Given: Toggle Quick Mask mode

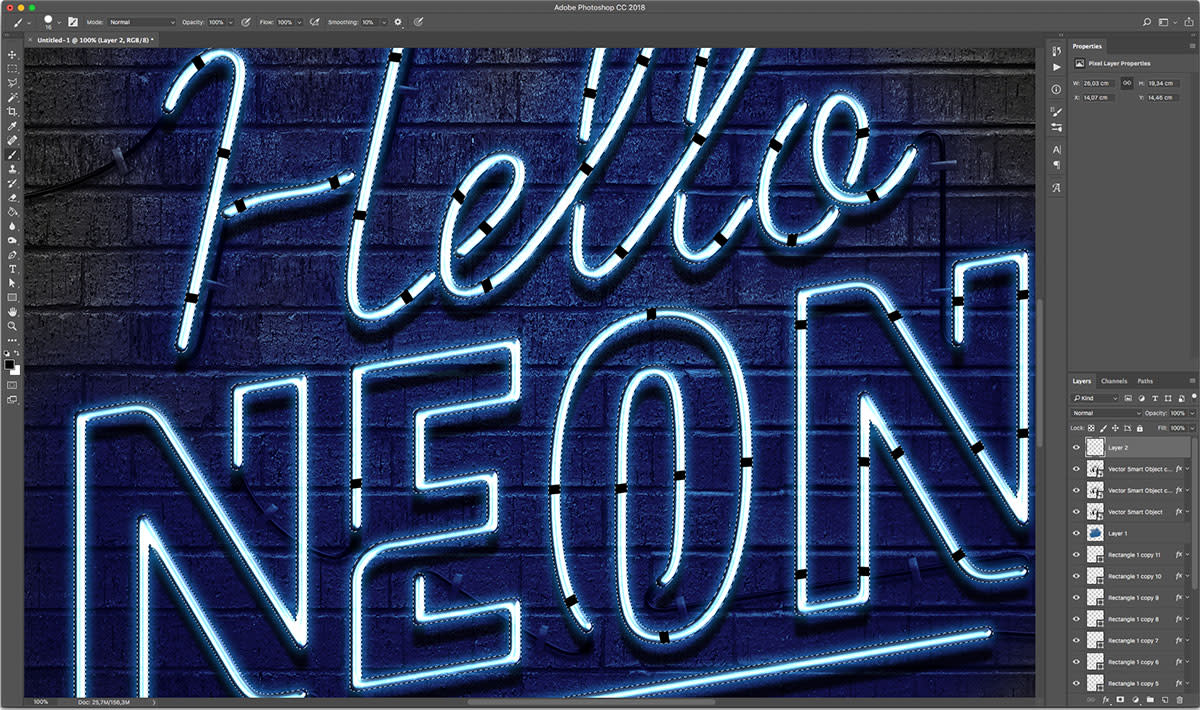Looking at the screenshot, I should tap(12, 384).
